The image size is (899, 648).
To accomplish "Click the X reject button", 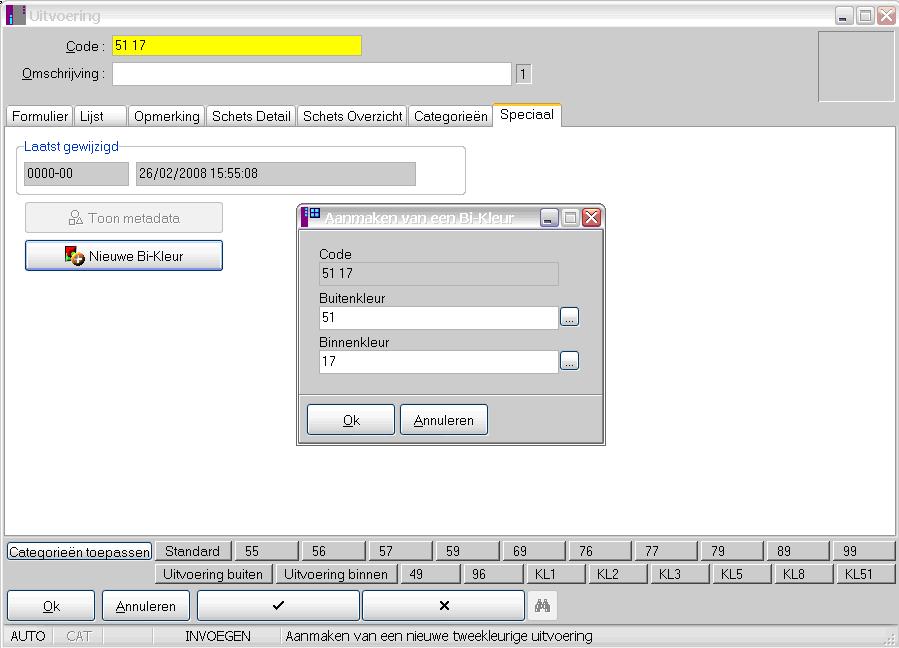I will click(444, 606).
